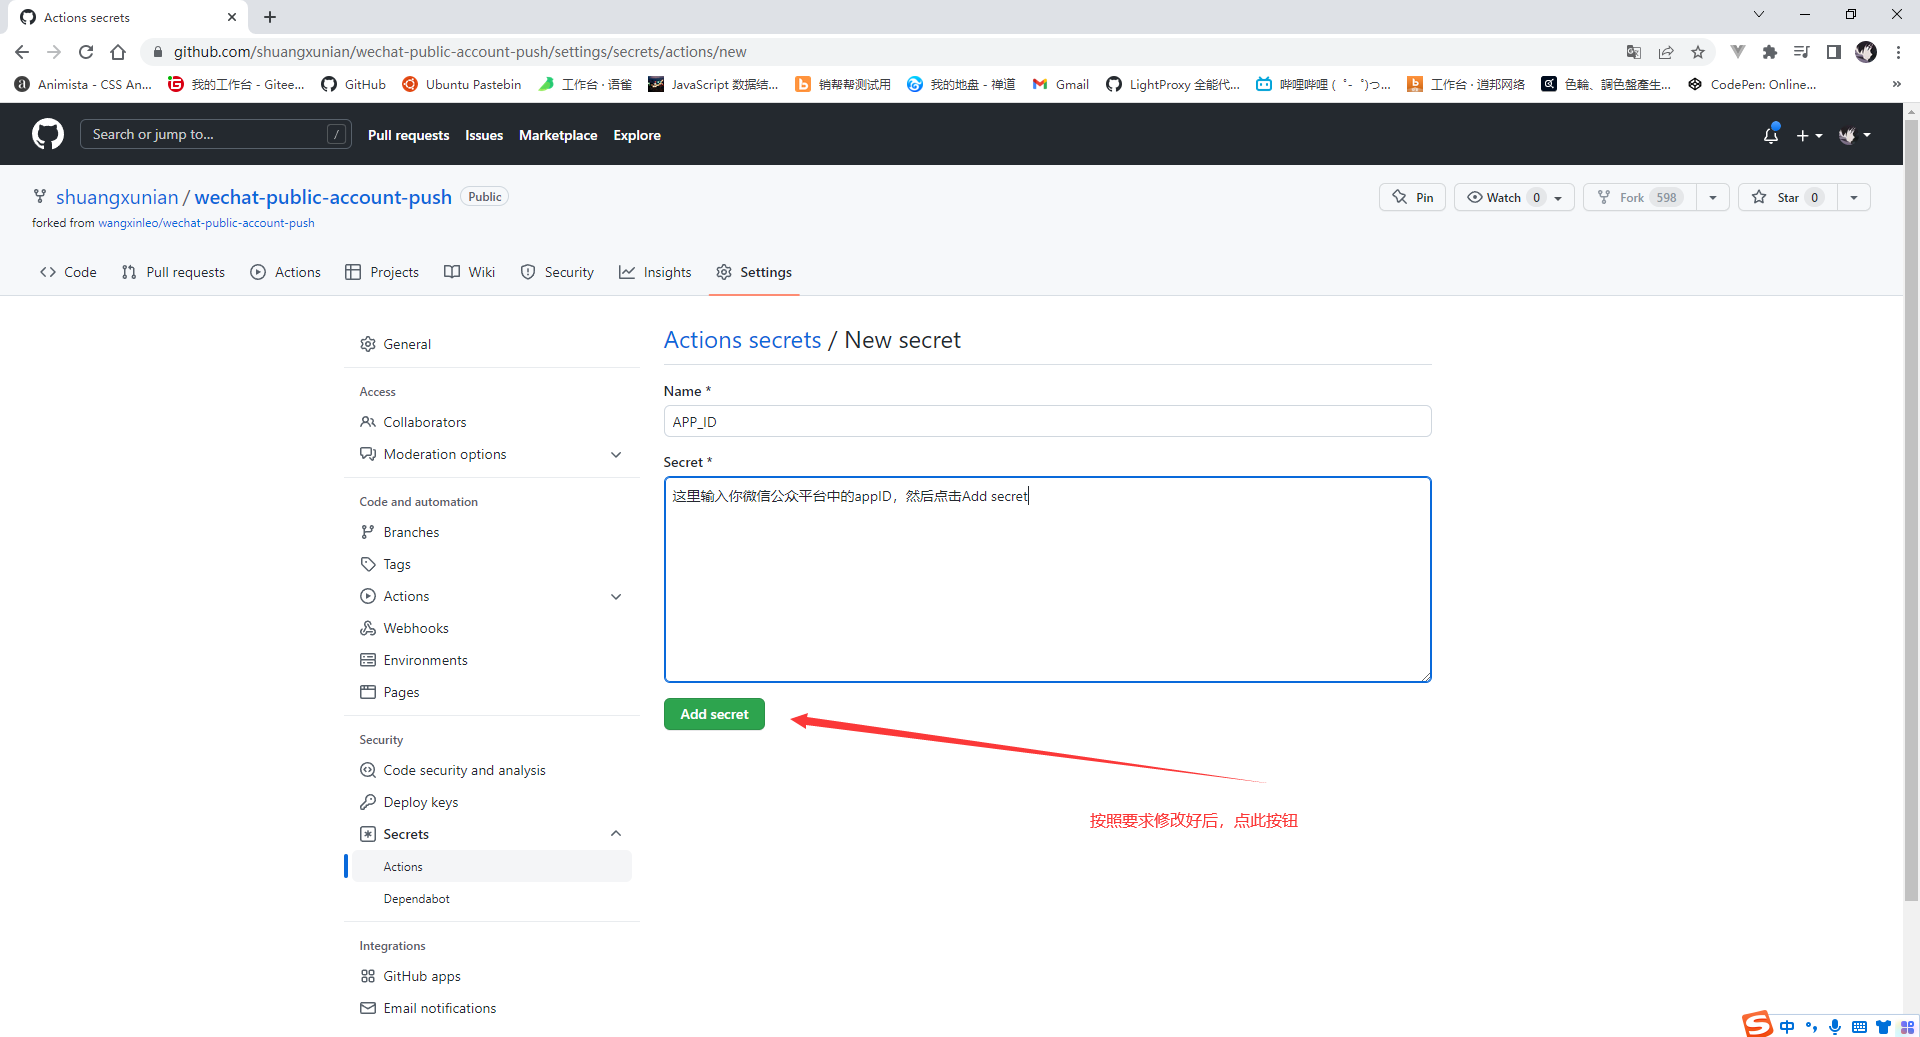
Task: Open wechat-public-account-push repository link
Action: point(323,197)
